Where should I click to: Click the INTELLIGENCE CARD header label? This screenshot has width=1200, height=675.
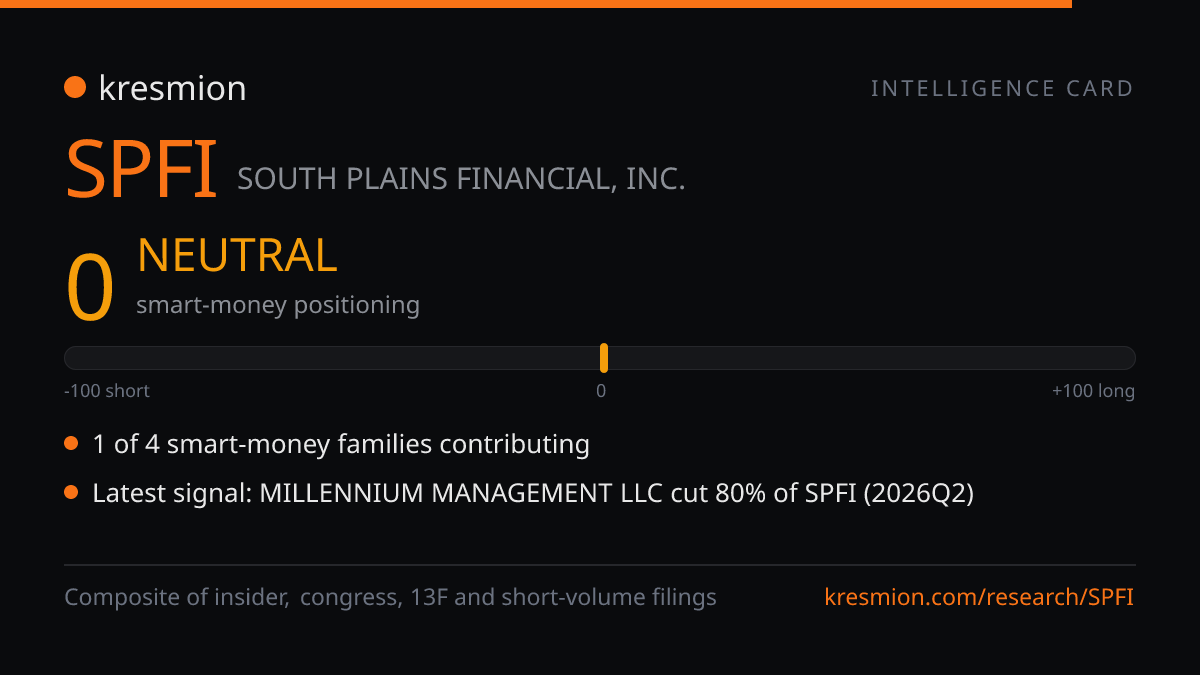tap(1002, 88)
